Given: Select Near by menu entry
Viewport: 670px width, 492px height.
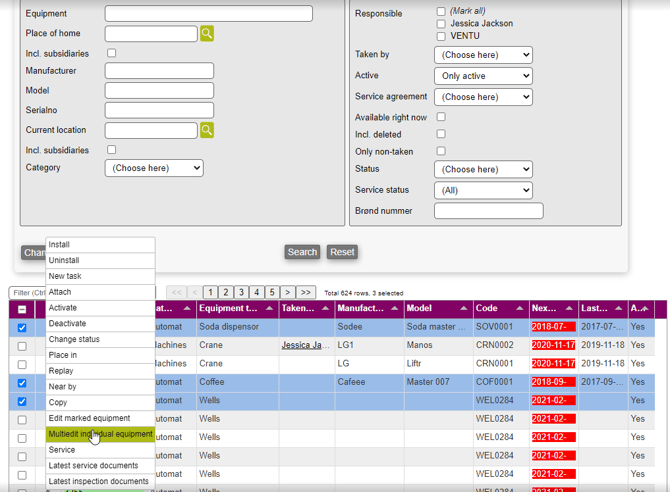Looking at the screenshot, I should tap(100, 387).
